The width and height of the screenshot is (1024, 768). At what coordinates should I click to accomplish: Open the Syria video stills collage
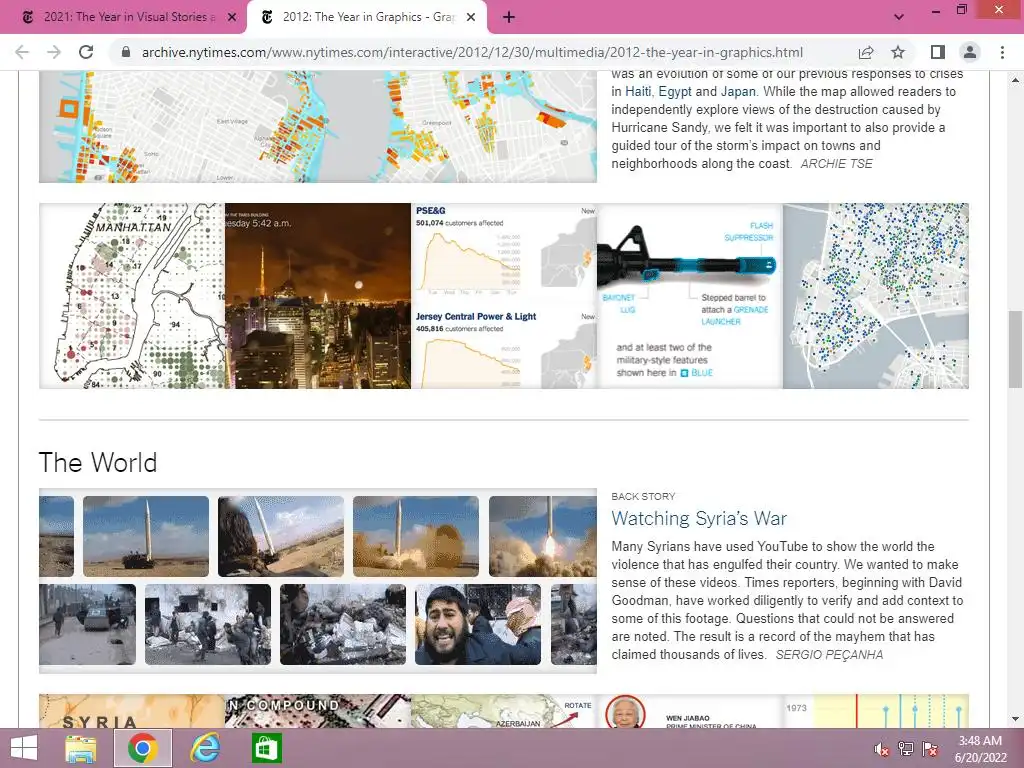point(318,581)
